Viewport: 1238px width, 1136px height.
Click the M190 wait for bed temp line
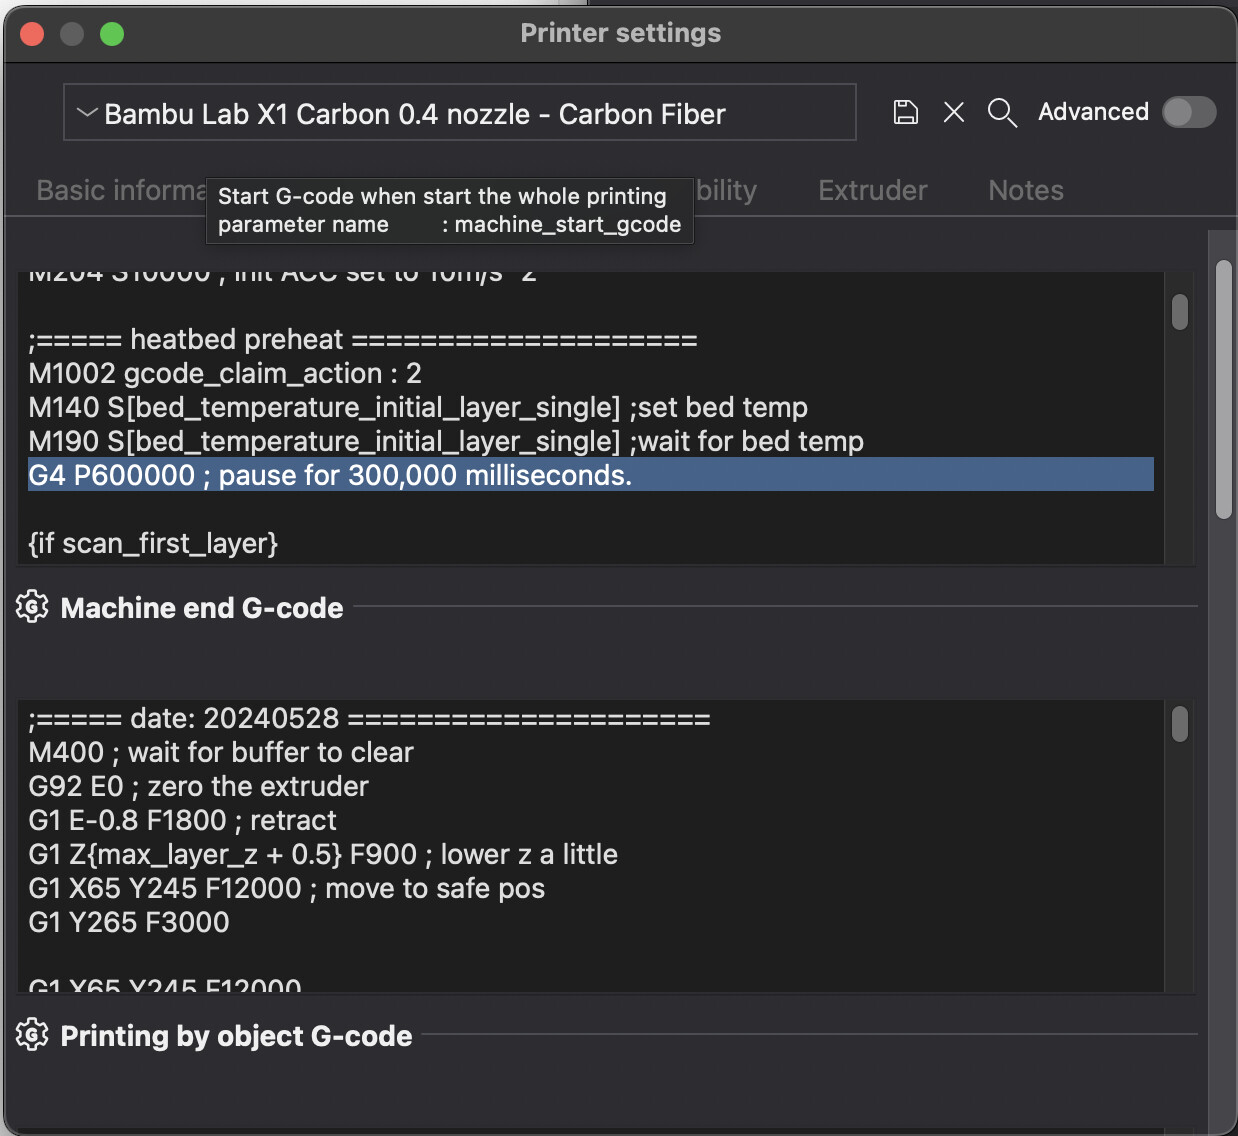pyautogui.click(x=445, y=441)
